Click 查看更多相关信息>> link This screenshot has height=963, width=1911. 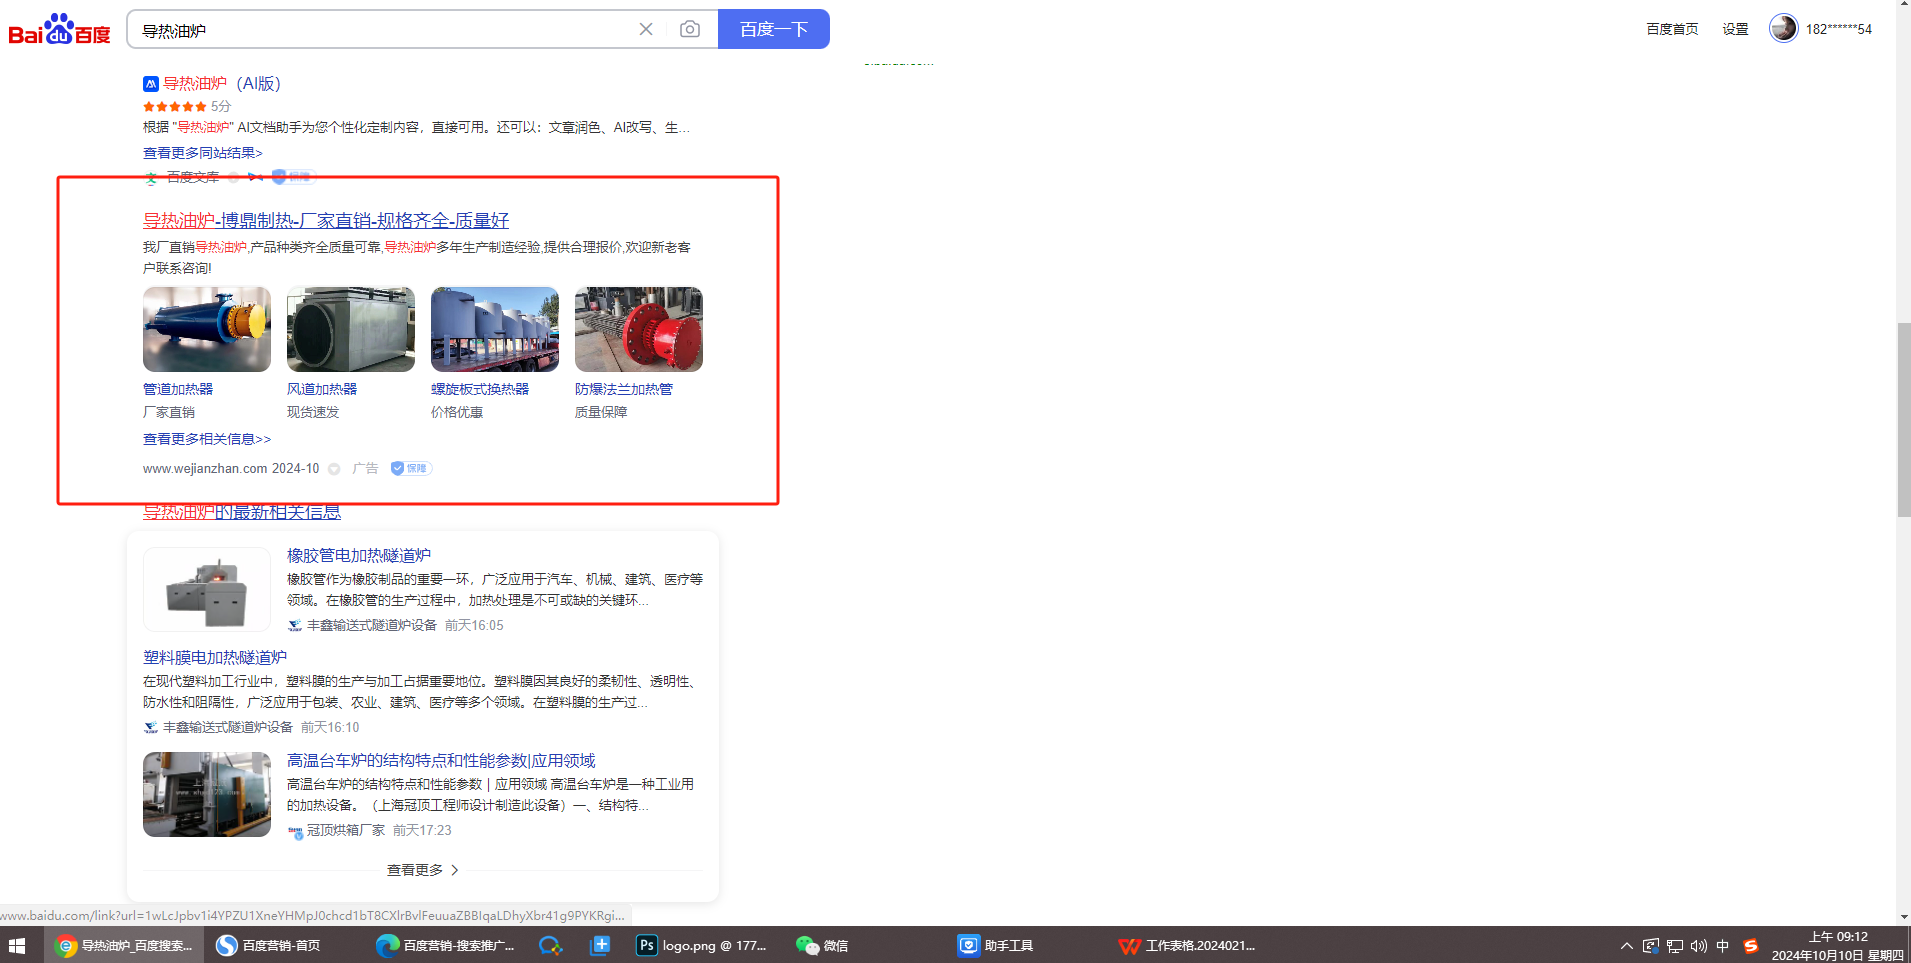[x=207, y=439]
